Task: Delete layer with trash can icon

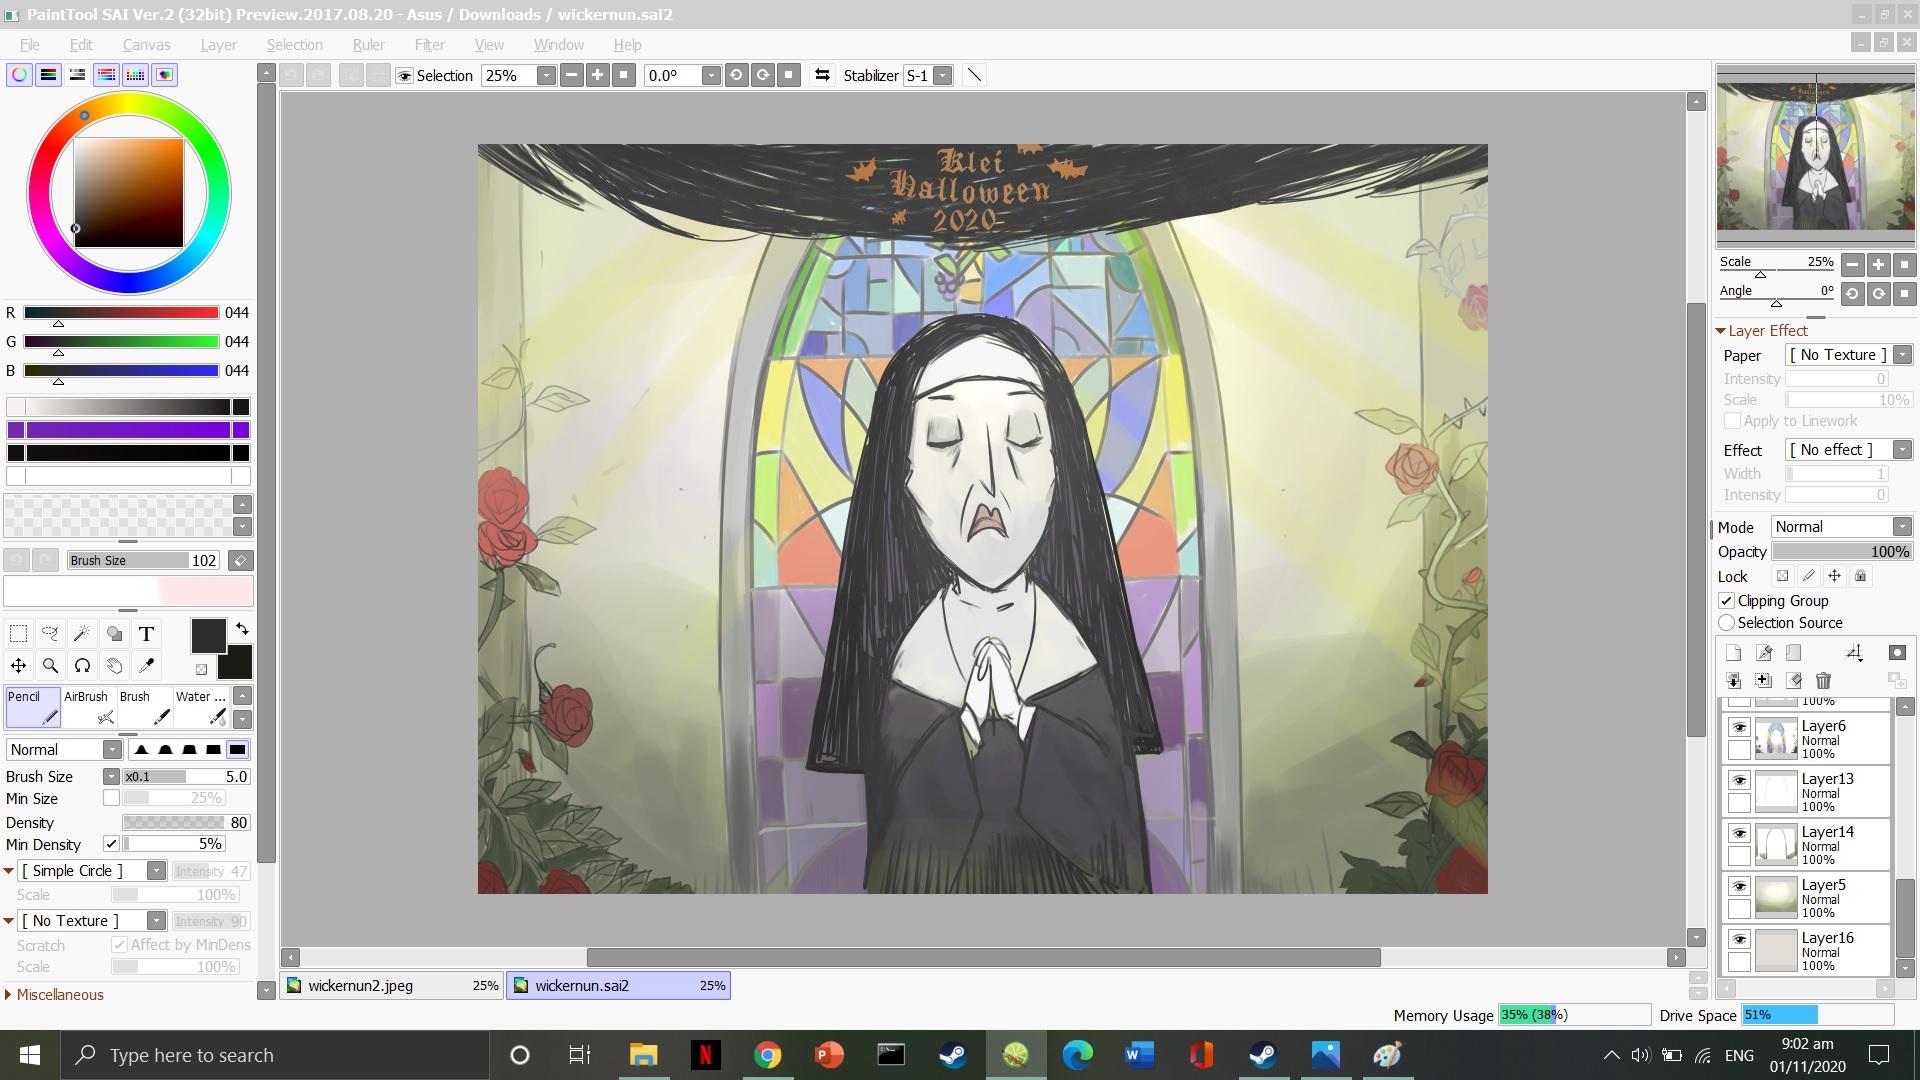Action: click(1823, 681)
